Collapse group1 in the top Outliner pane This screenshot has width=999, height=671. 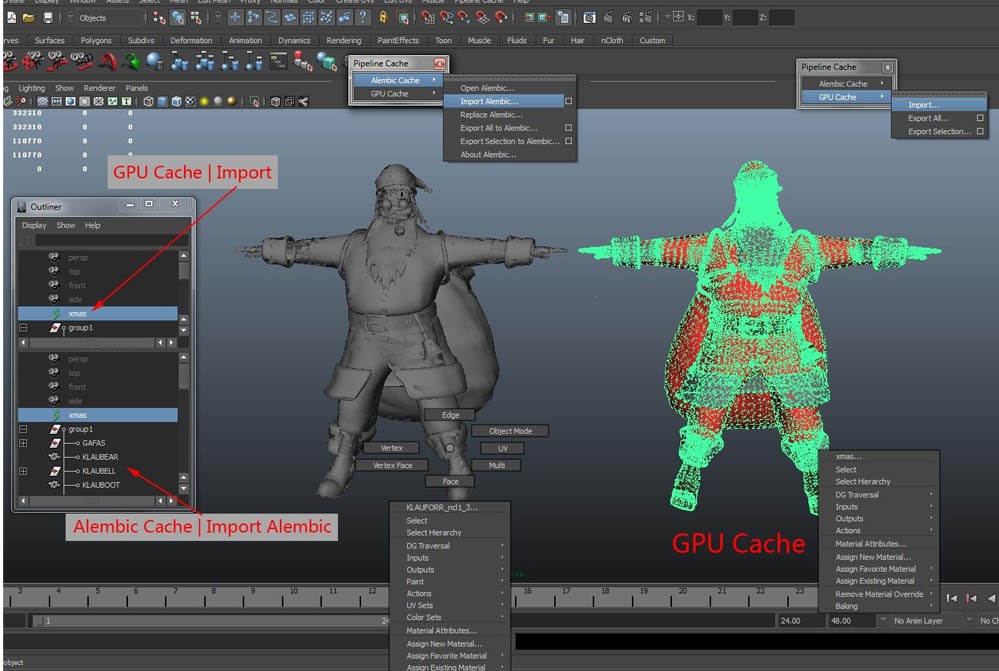pos(23,328)
